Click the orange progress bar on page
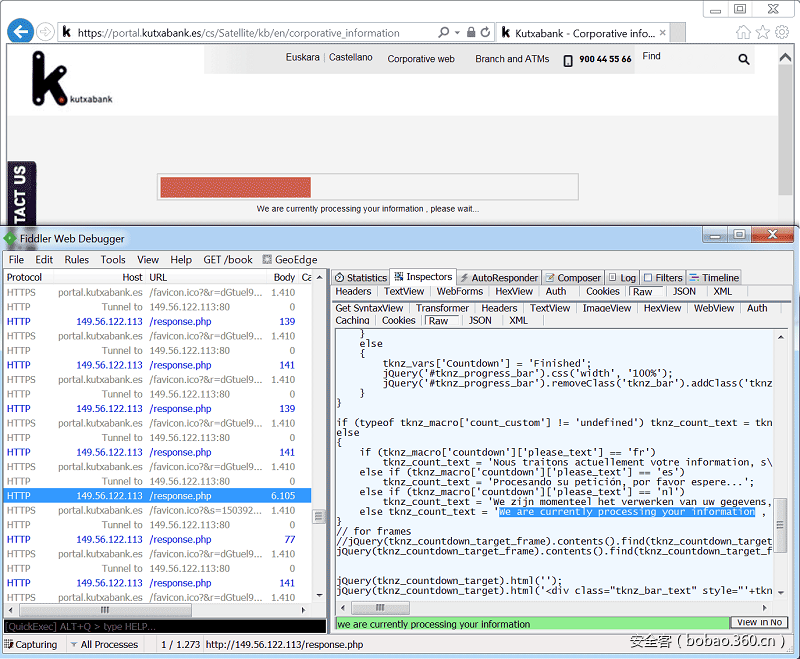 click(236, 187)
